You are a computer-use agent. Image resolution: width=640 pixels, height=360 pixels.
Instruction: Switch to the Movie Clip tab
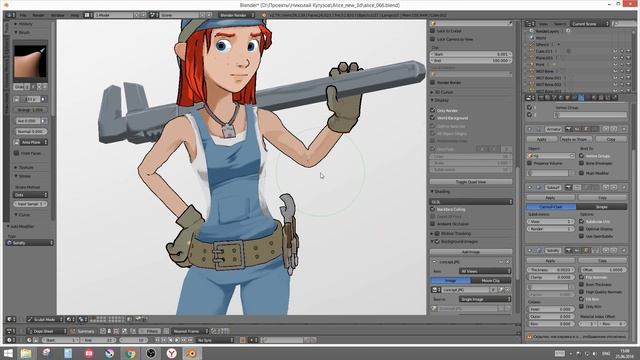click(491, 280)
